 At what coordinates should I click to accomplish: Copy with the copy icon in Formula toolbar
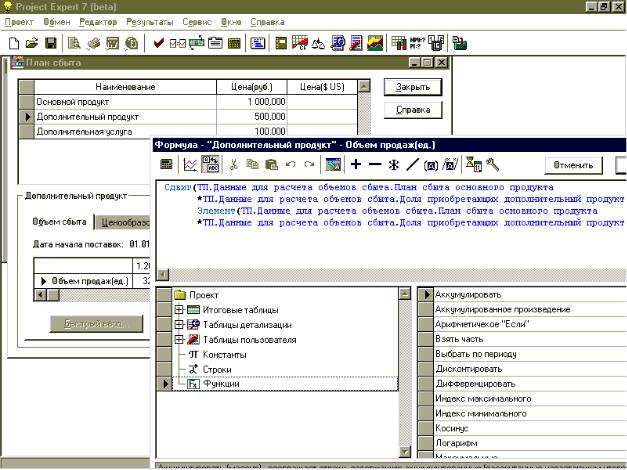[252, 164]
